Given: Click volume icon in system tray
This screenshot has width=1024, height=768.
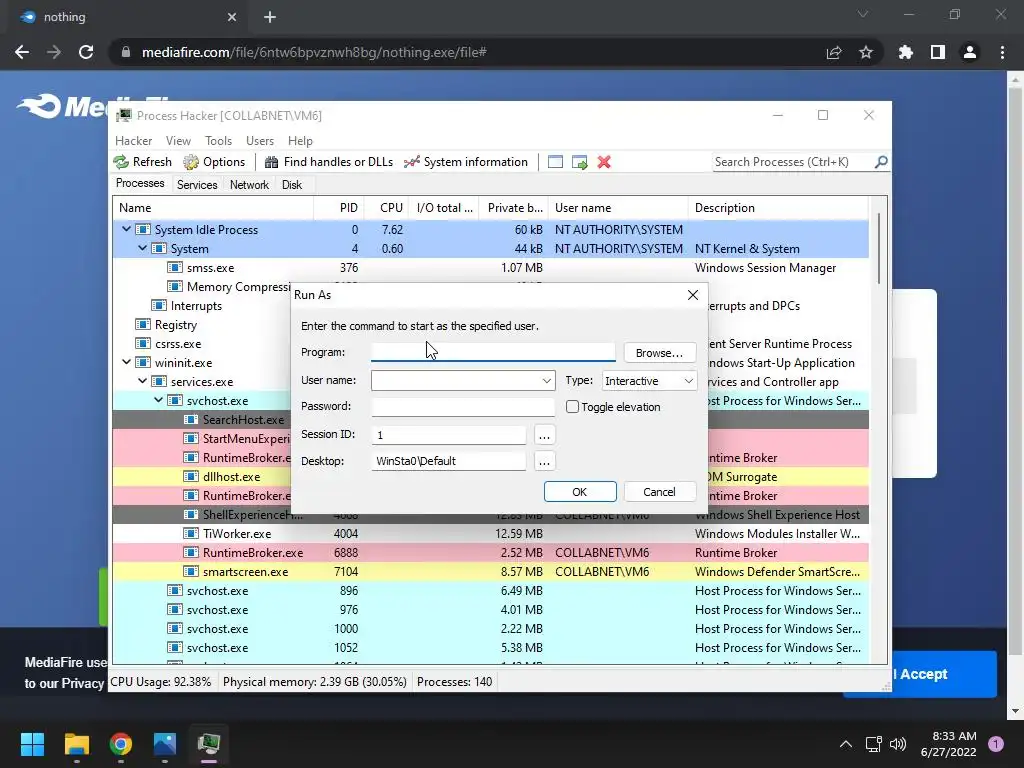Looking at the screenshot, I should coord(898,744).
